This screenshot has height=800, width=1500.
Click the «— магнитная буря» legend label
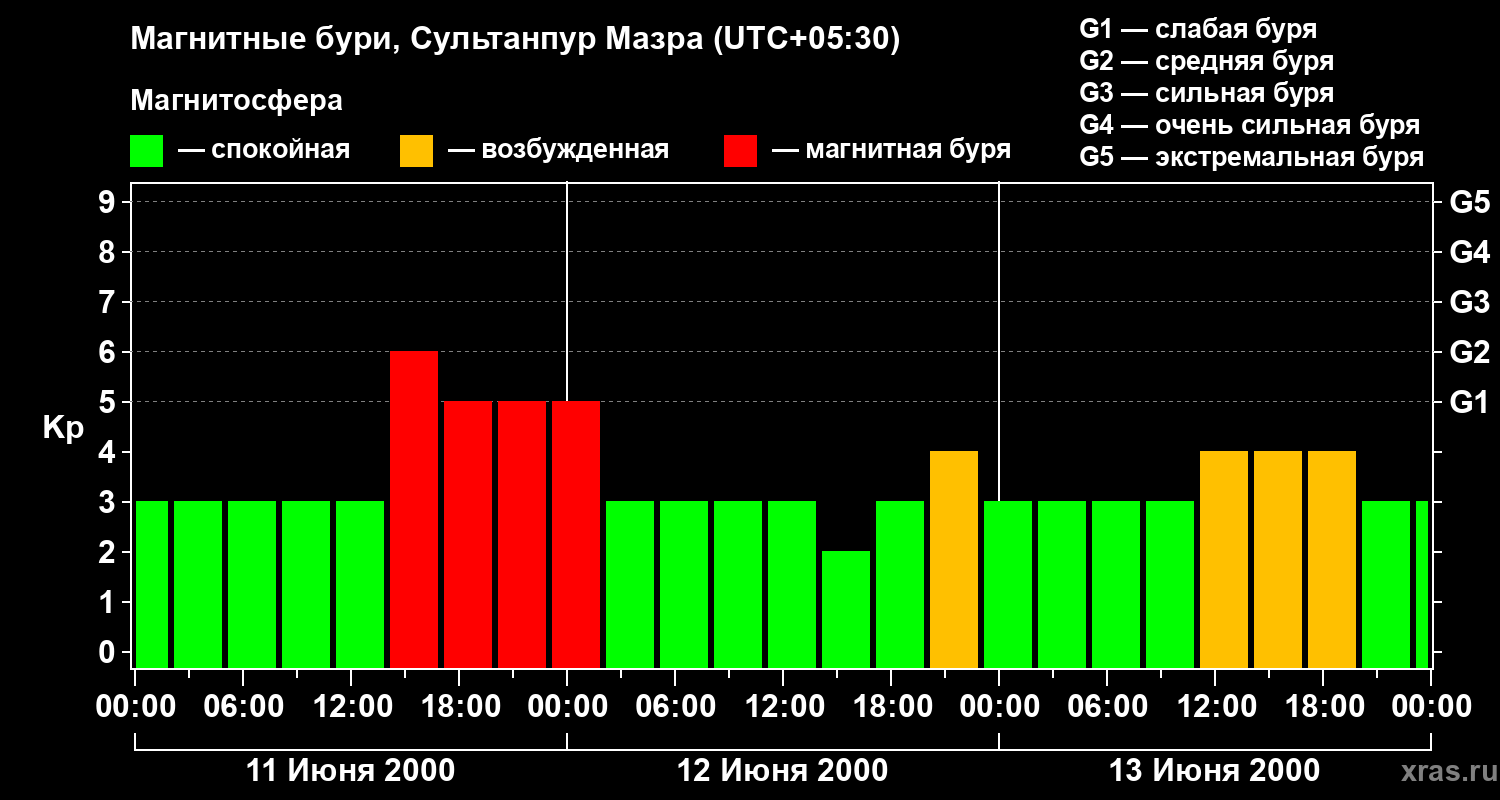(892, 151)
